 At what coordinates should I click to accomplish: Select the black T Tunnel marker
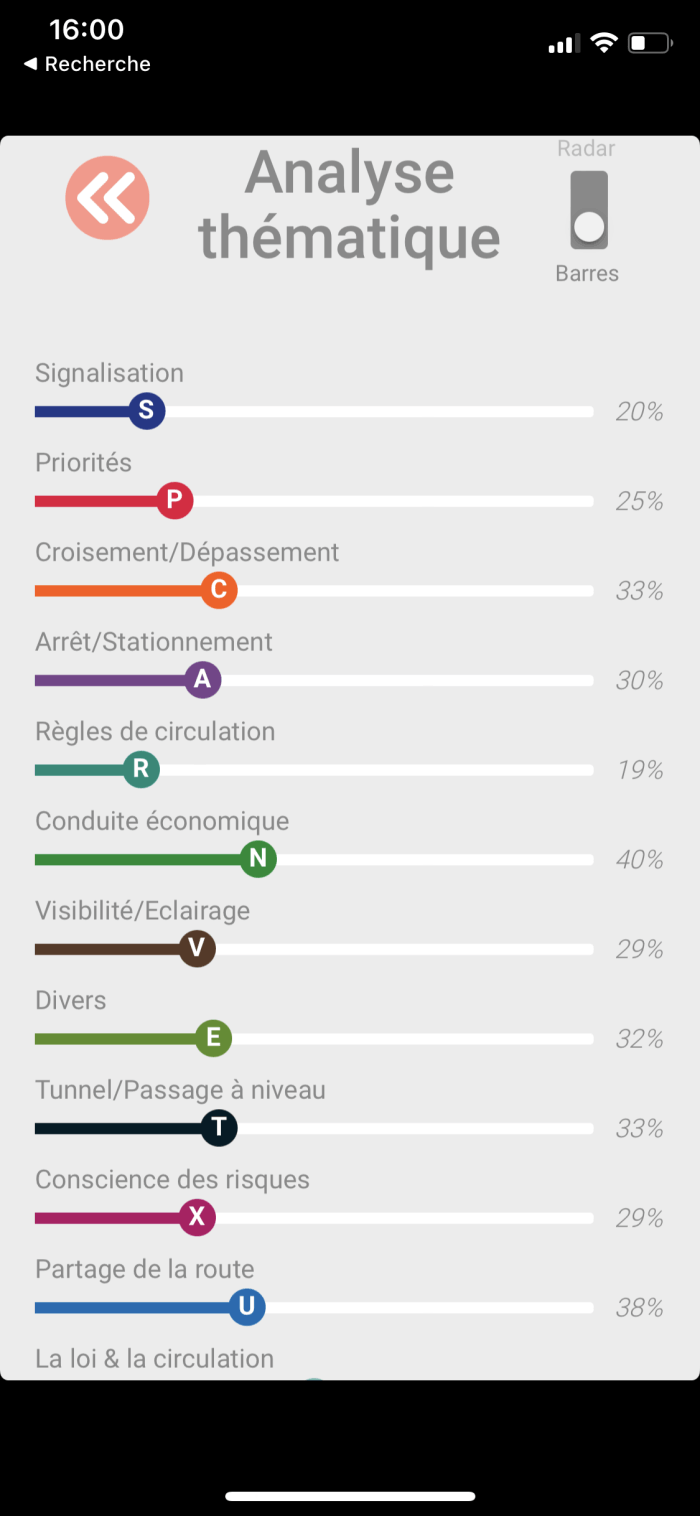click(219, 1128)
